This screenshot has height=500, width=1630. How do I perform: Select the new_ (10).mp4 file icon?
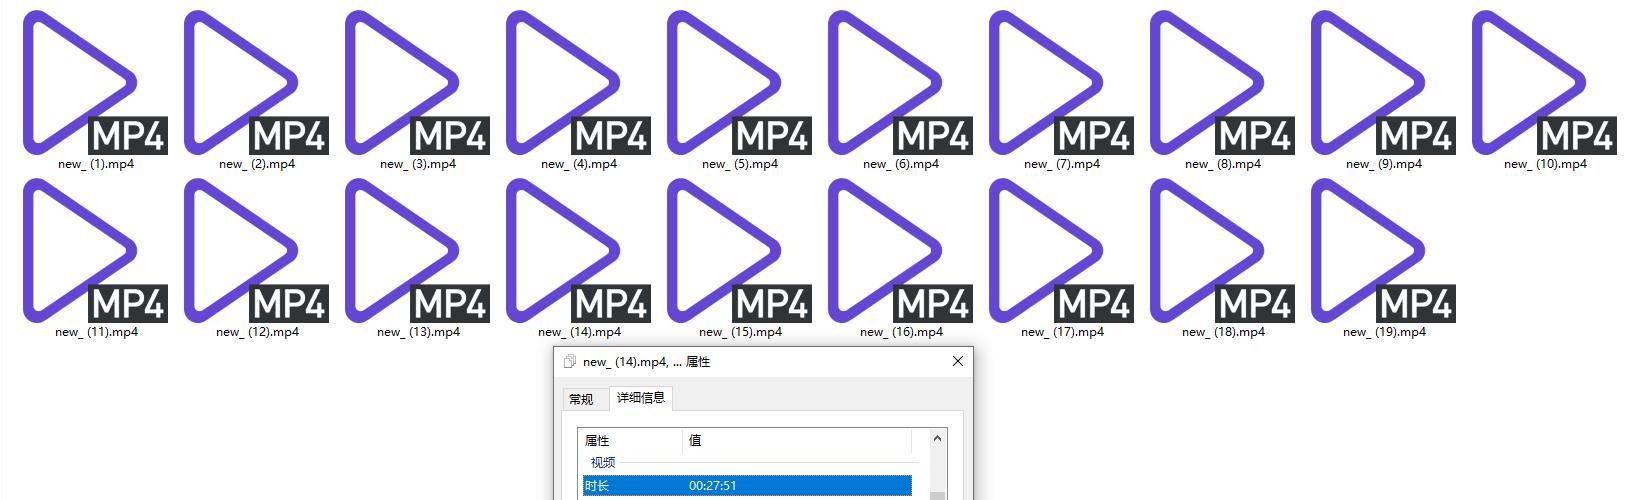coord(1544,84)
